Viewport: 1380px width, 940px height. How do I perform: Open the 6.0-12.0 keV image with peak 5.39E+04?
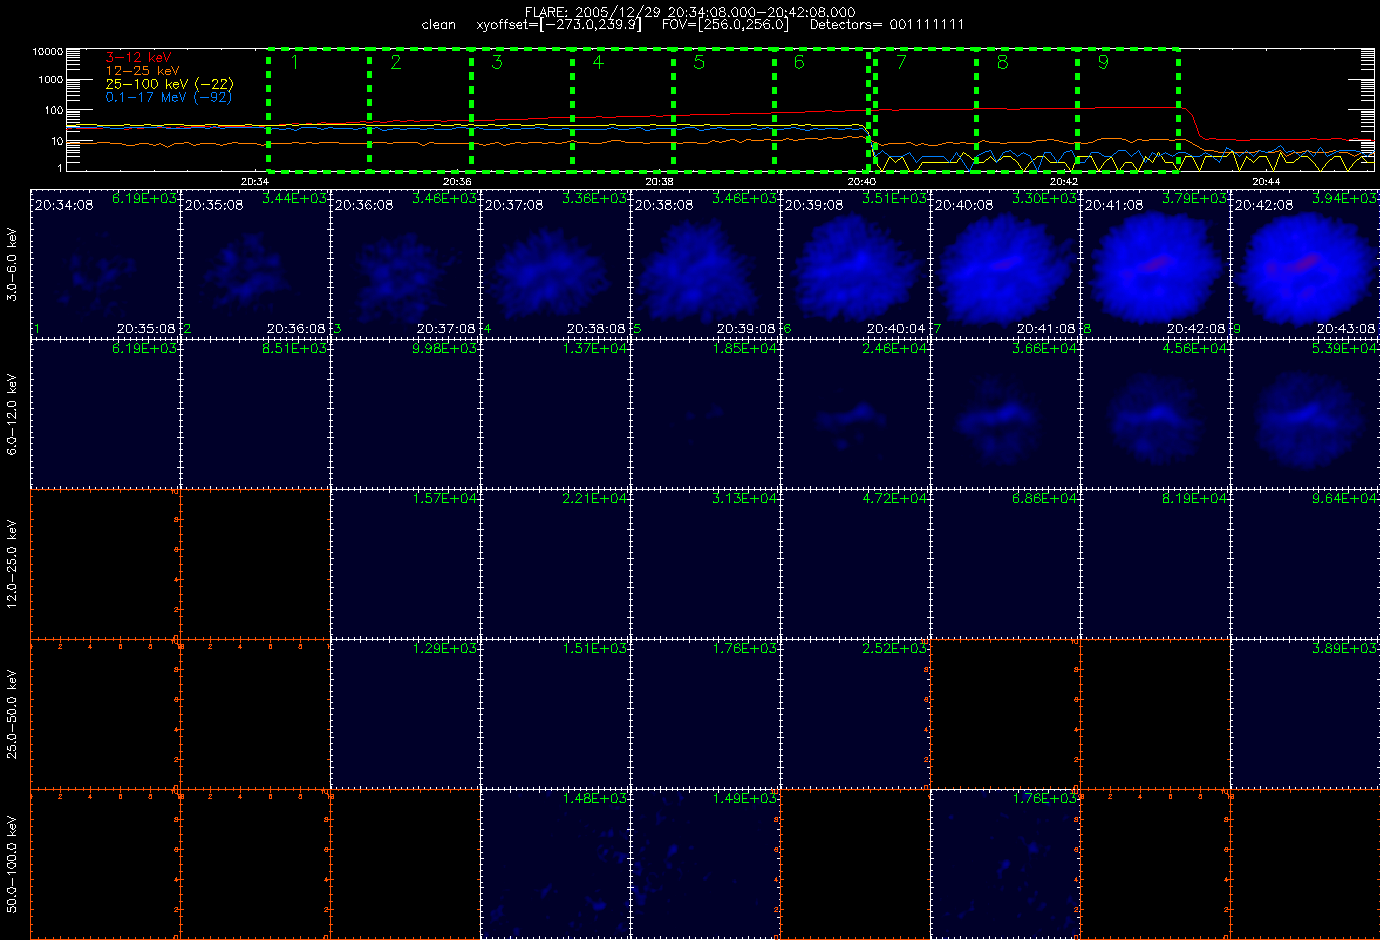pyautogui.click(x=1304, y=414)
